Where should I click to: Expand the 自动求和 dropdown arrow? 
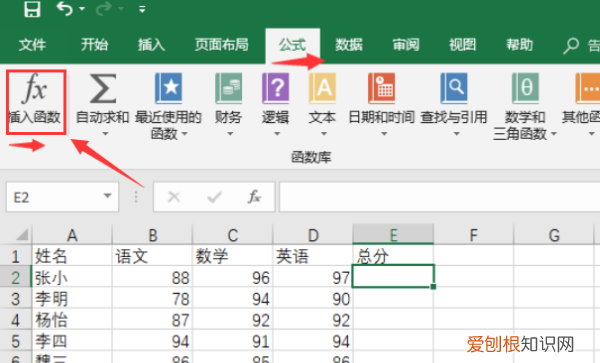coord(105,134)
